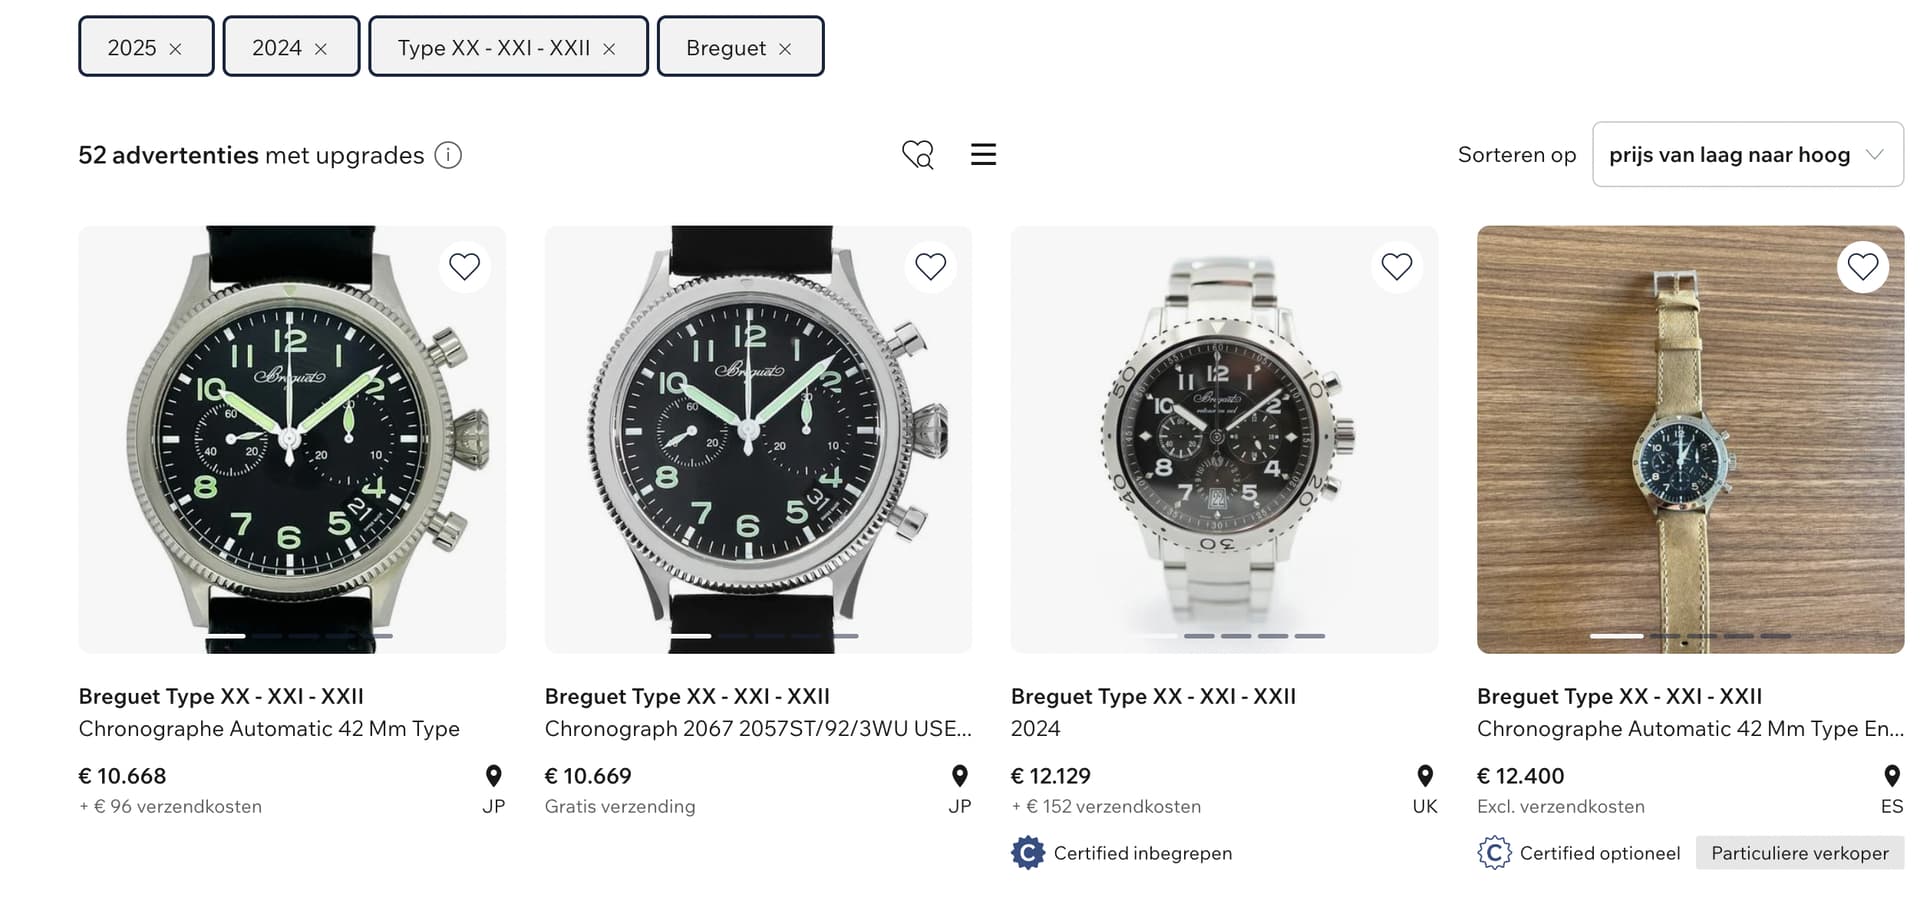Click the Certified optioneel badge icon

[1494, 853]
